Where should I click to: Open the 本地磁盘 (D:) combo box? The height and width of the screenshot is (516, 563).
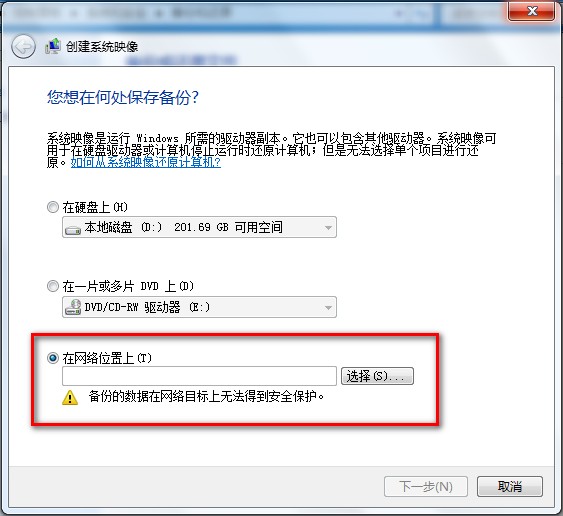click(199, 227)
